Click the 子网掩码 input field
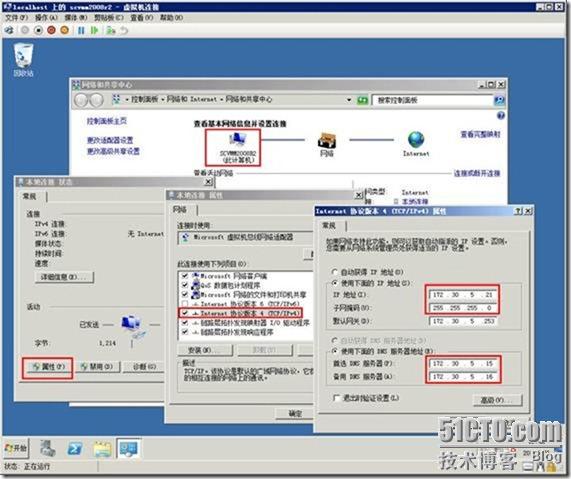Viewport: 571px width, 479px height. point(462,308)
